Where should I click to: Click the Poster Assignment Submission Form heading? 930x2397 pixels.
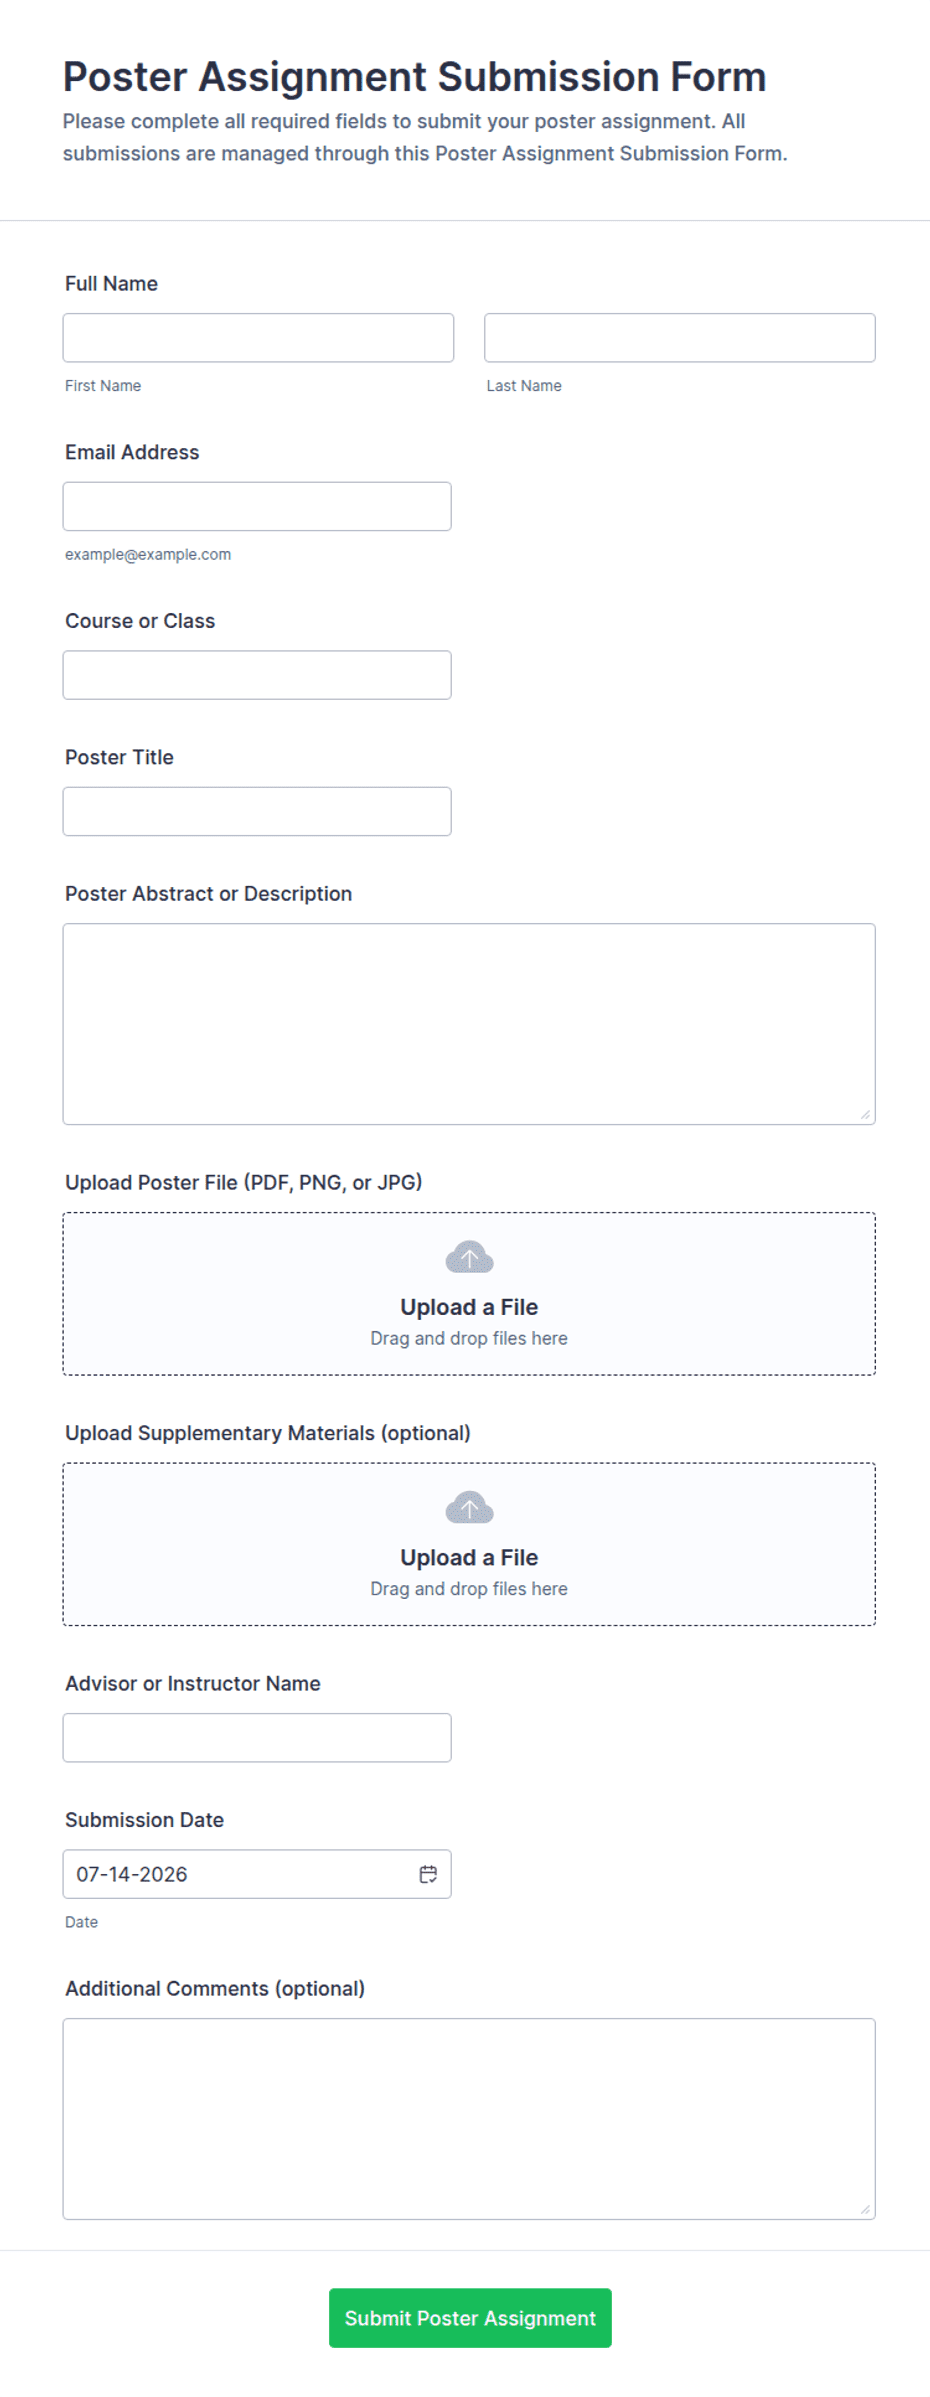tap(414, 77)
